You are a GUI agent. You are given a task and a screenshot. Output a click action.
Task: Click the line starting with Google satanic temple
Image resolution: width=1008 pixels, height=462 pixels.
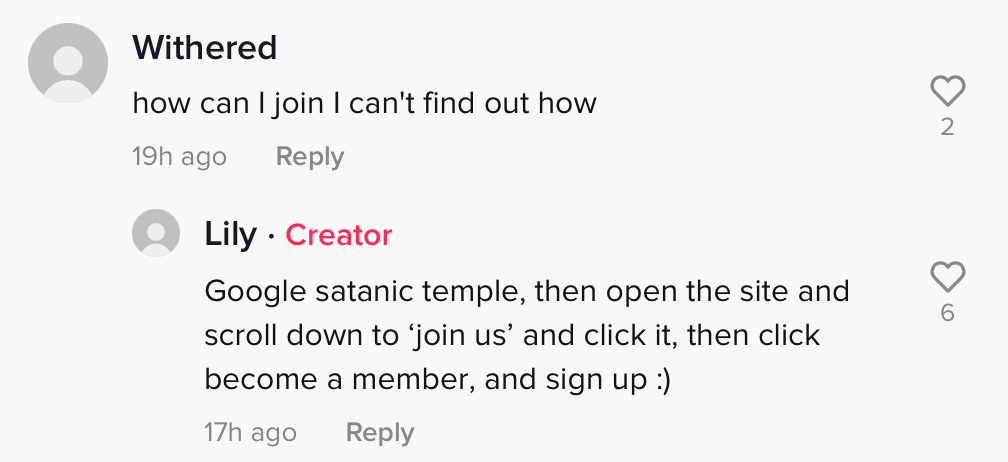click(527, 292)
